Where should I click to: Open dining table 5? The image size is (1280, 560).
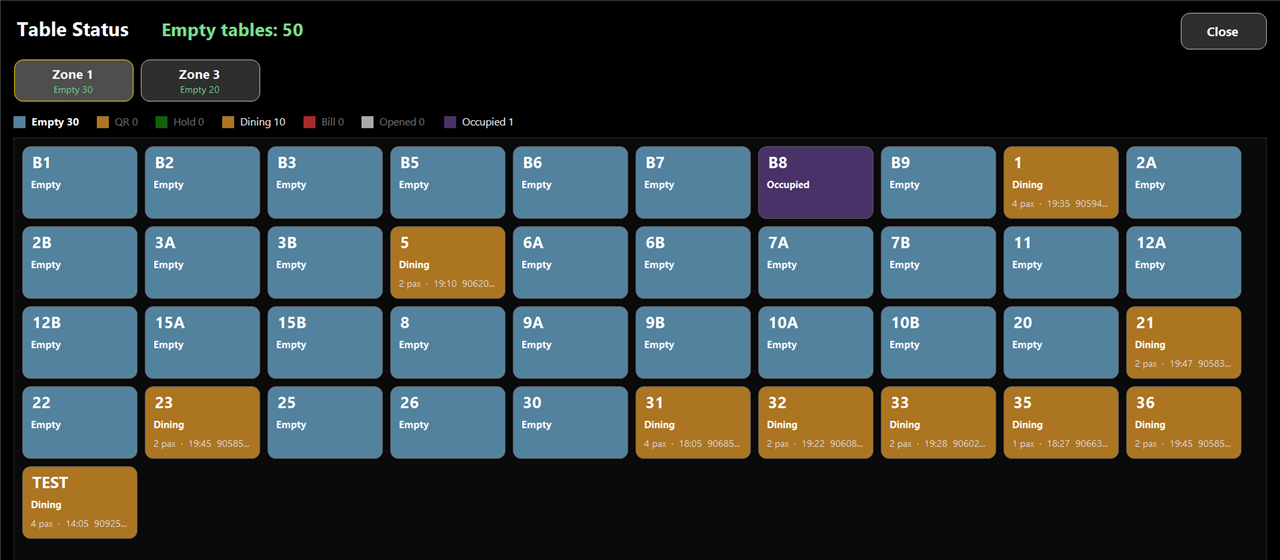coord(448,262)
